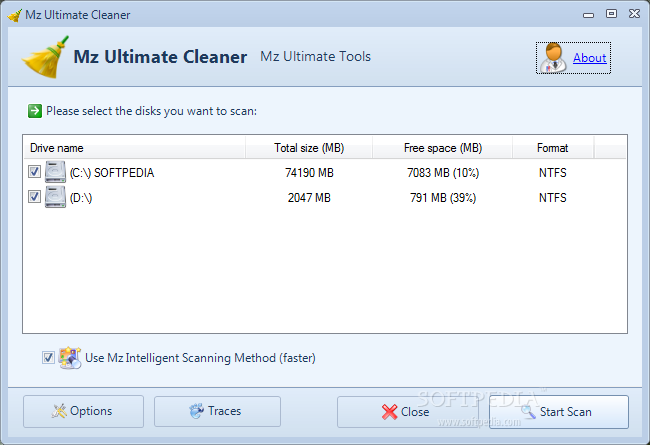This screenshot has width=650, height=445.
Task: Click the broom logo icon in header
Action: click(45, 57)
